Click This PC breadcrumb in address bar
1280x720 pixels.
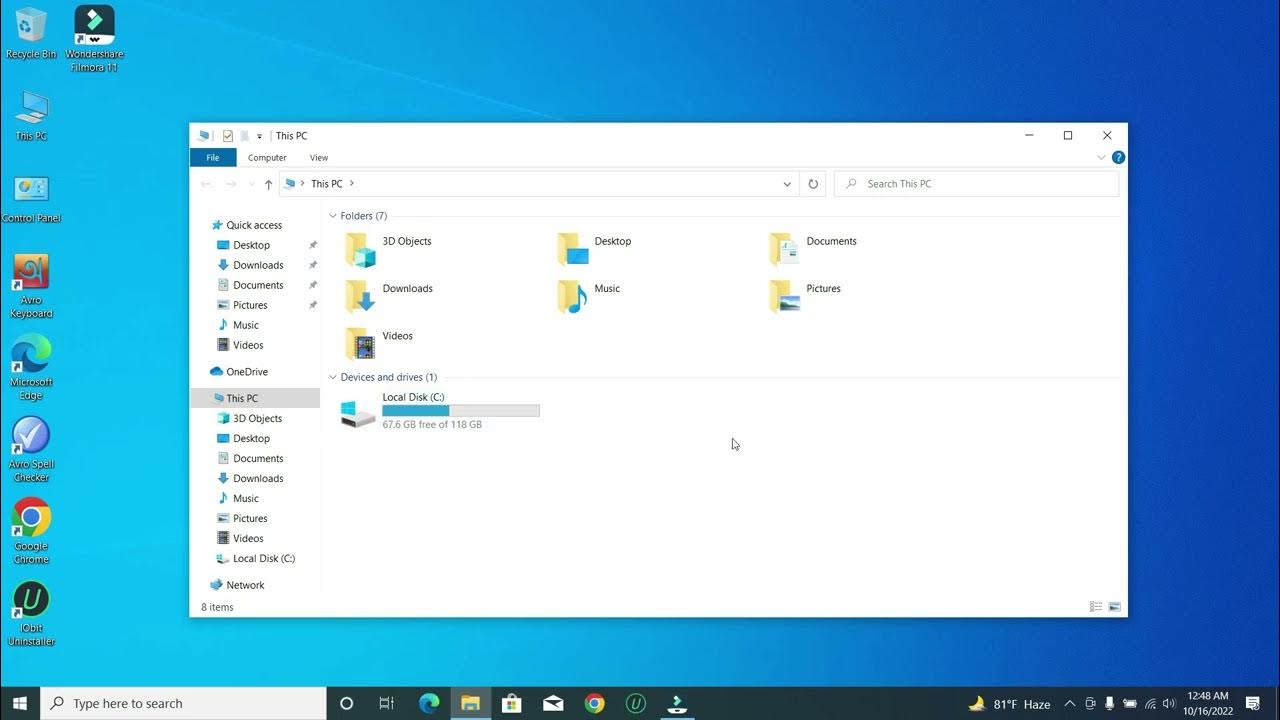(x=326, y=184)
